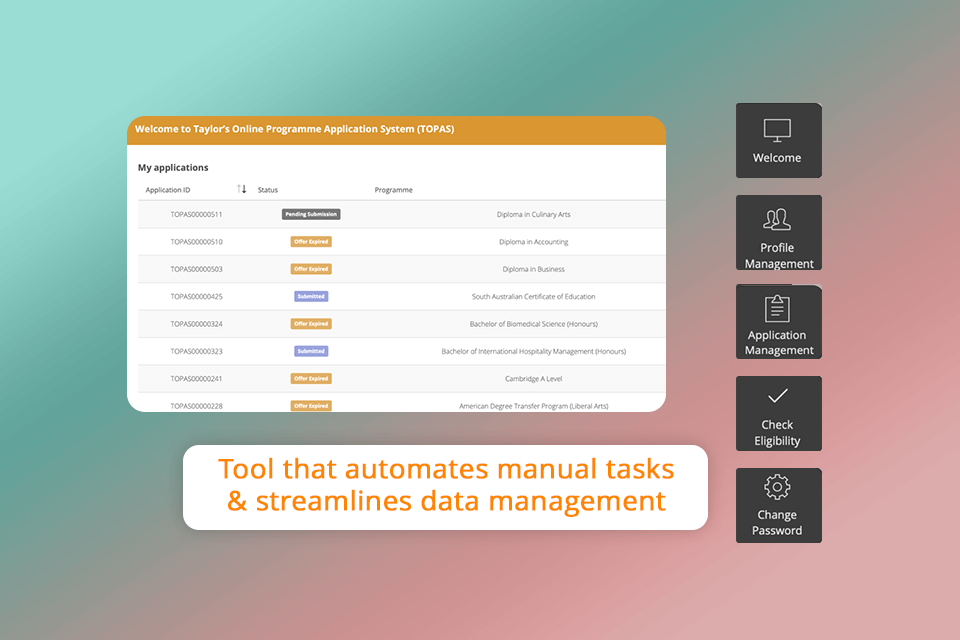Click Diploma in Accounting programme
Image resolution: width=960 pixels, height=640 pixels.
(533, 242)
